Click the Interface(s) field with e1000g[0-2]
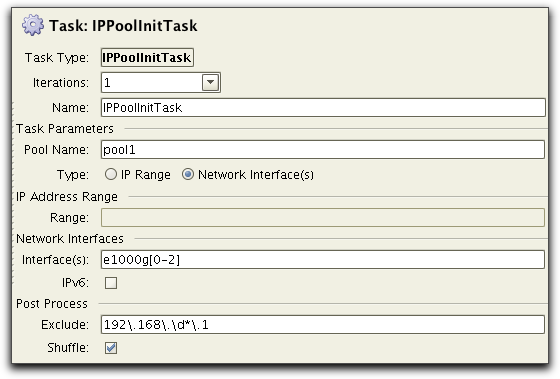Image resolution: width=560 pixels, height=379 pixels. [x=323, y=260]
